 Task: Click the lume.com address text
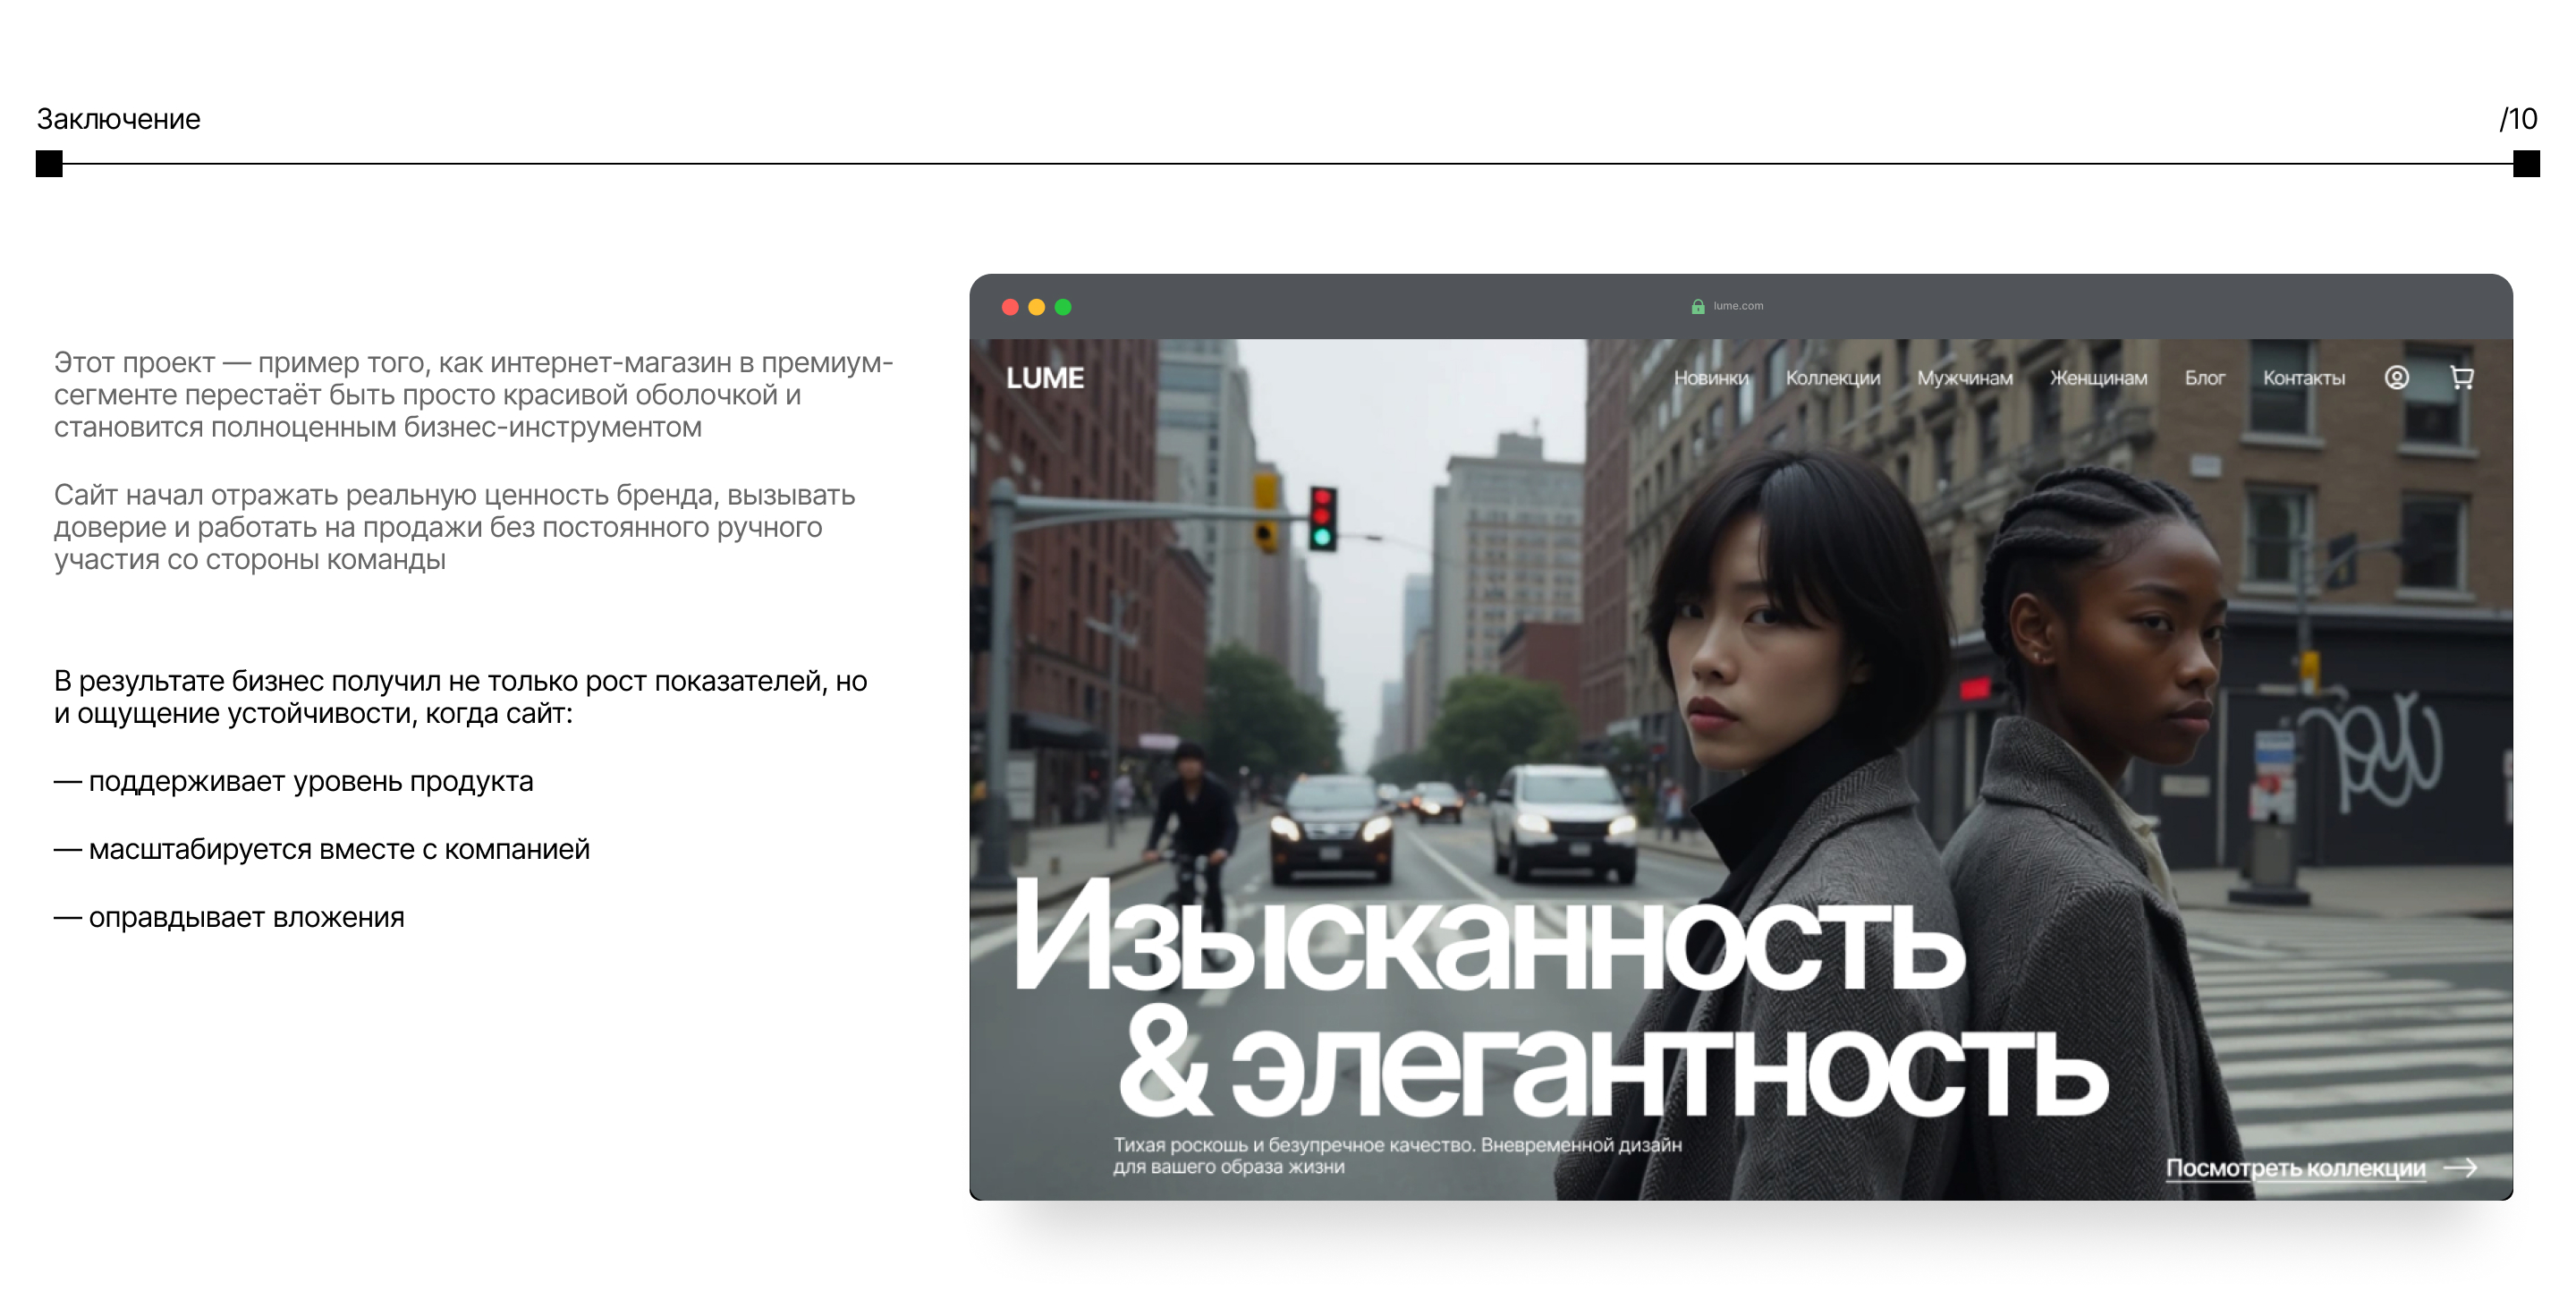pos(1738,306)
